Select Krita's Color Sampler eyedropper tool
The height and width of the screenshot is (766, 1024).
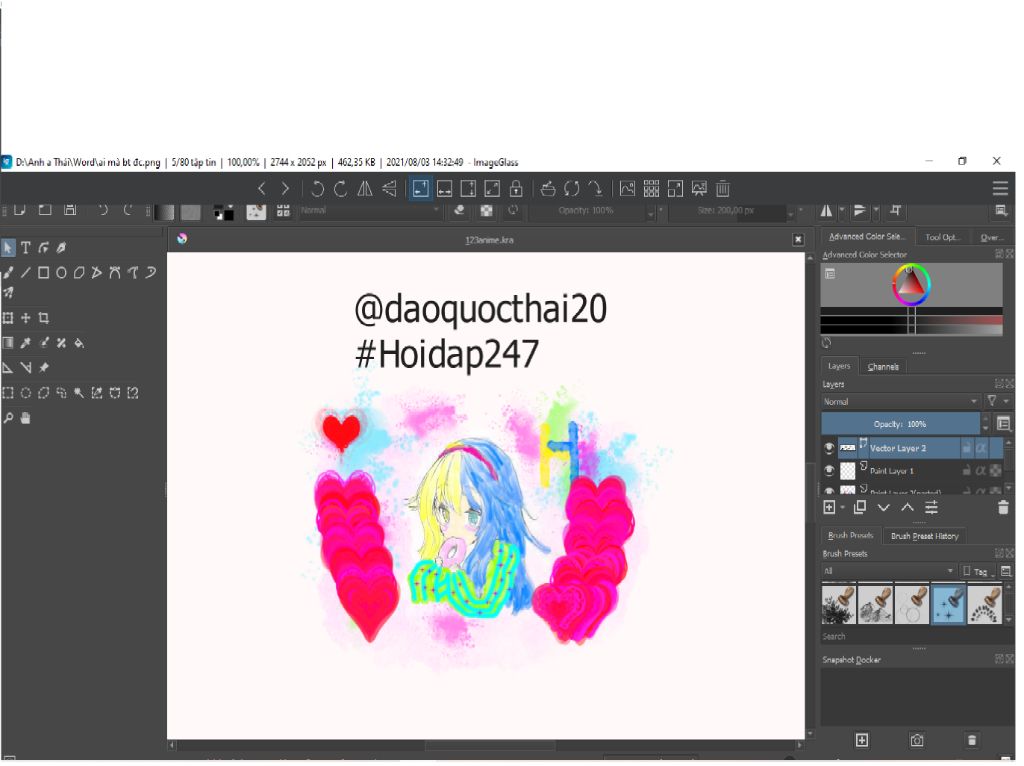click(25, 343)
